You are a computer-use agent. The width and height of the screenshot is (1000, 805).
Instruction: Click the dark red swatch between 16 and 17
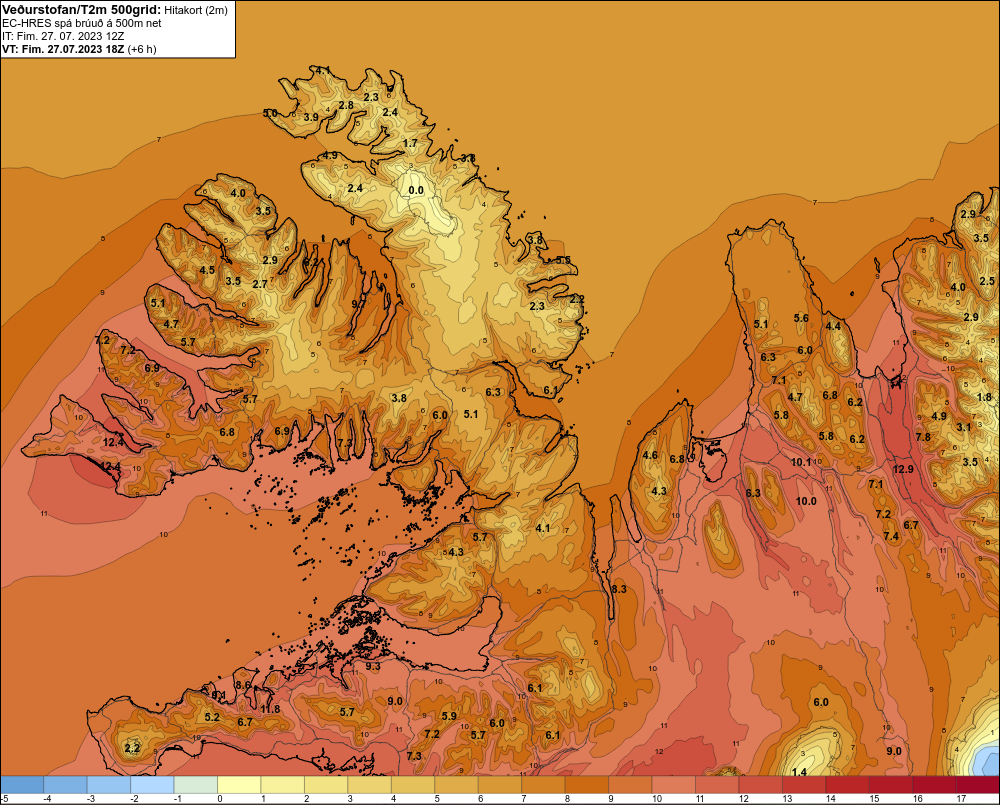click(934, 784)
